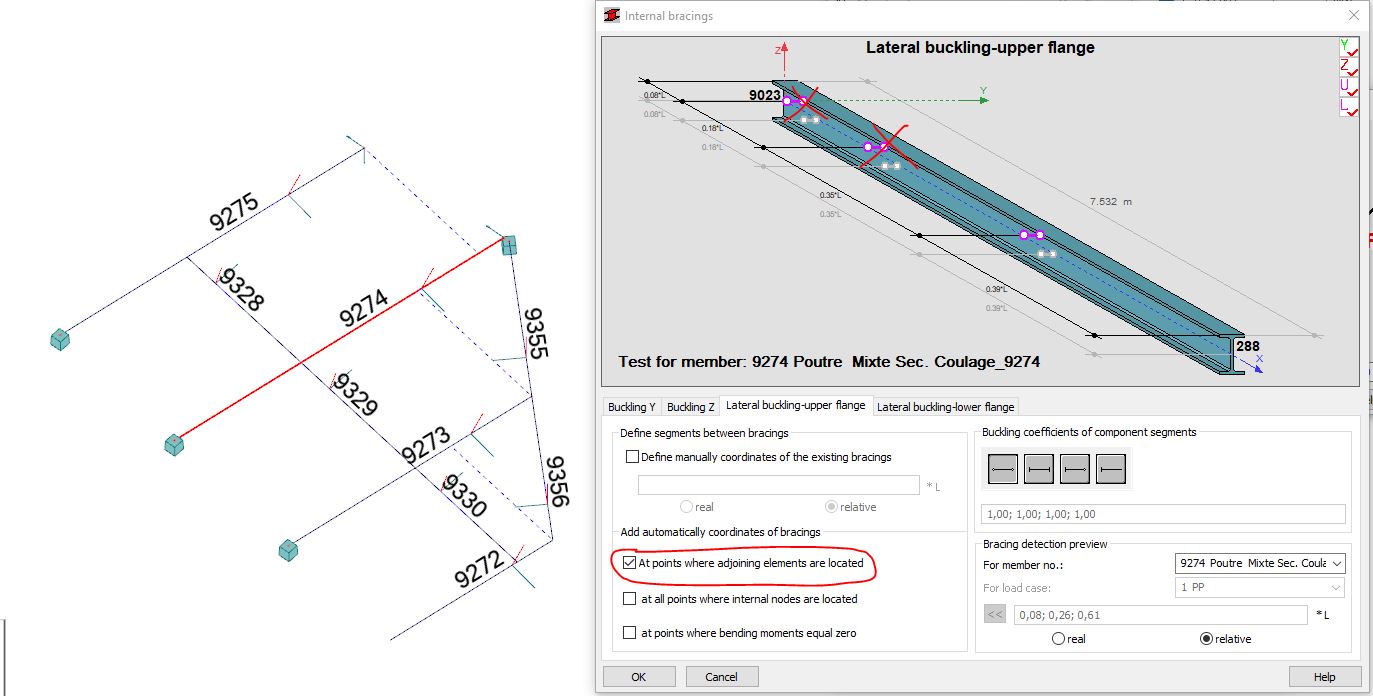The image size is (1373, 696).
Task: Switch to the Buckling Y tab
Action: coord(631,406)
